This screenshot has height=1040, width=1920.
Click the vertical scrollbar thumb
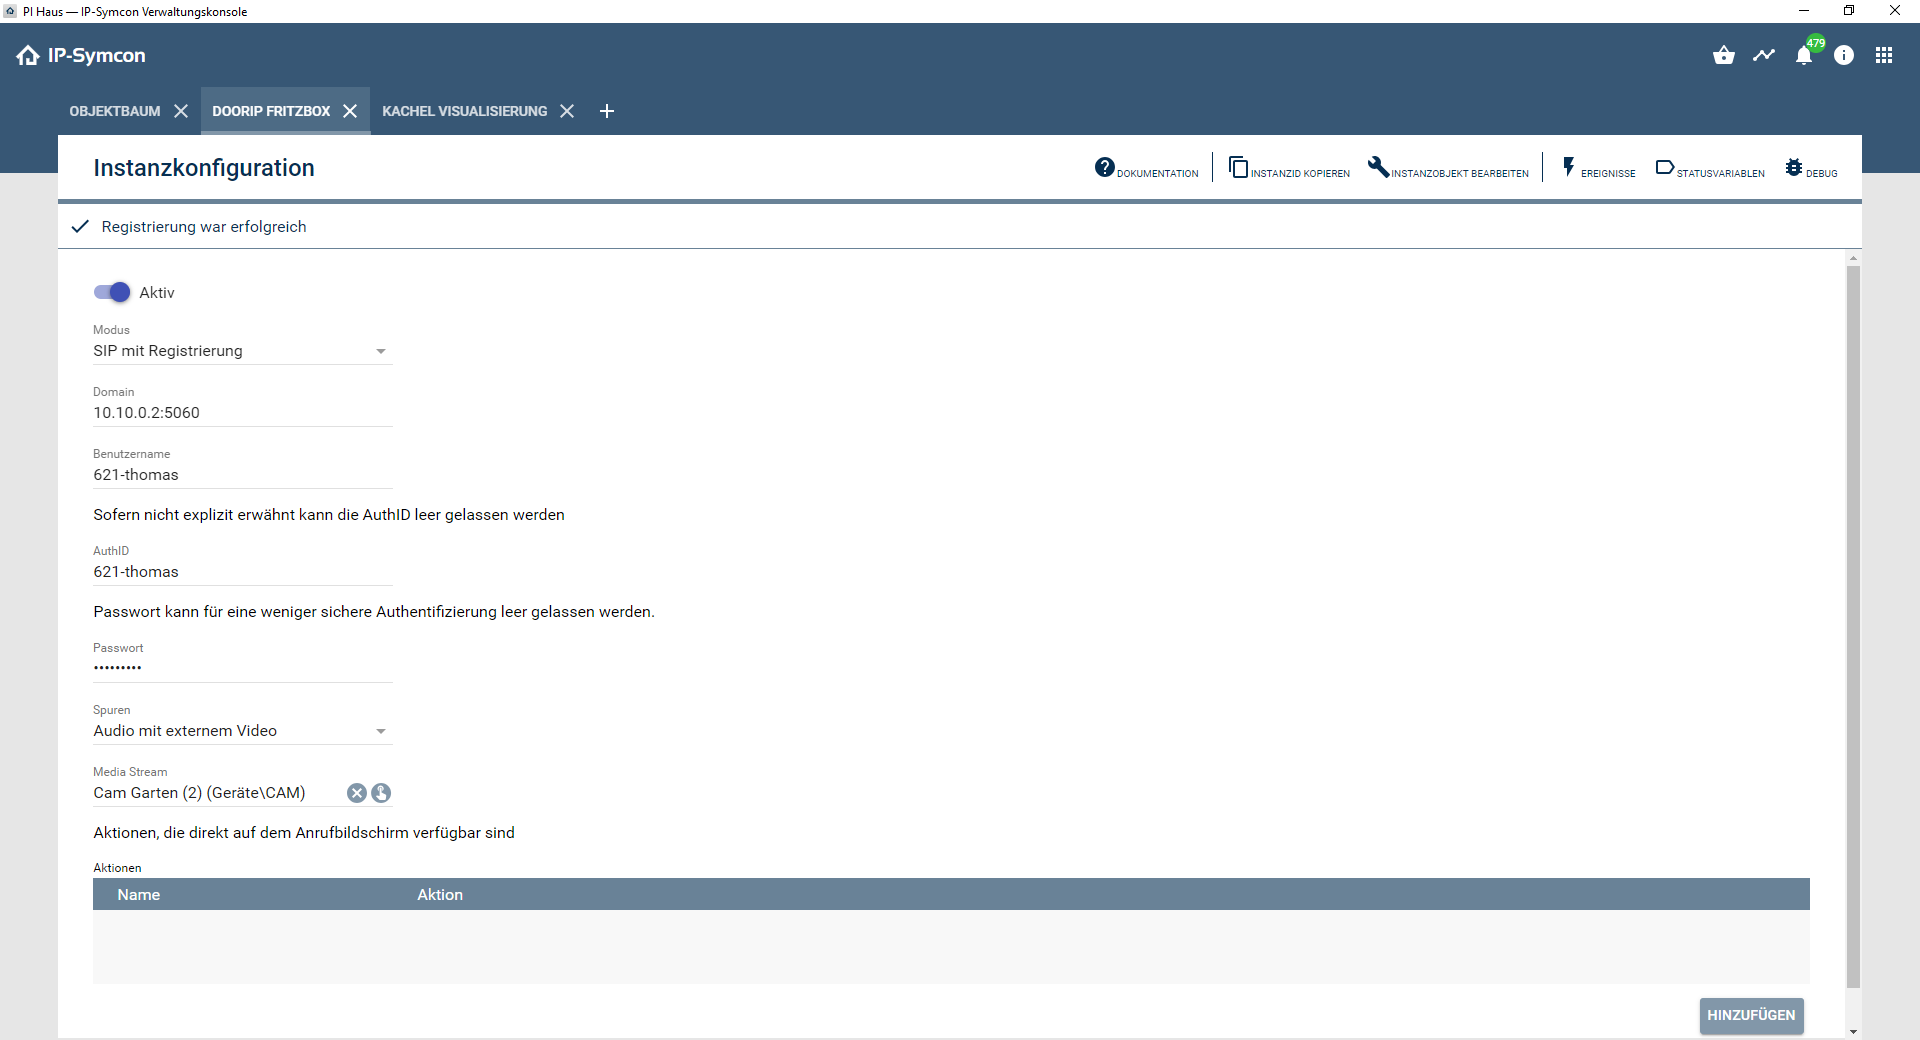[1853, 627]
